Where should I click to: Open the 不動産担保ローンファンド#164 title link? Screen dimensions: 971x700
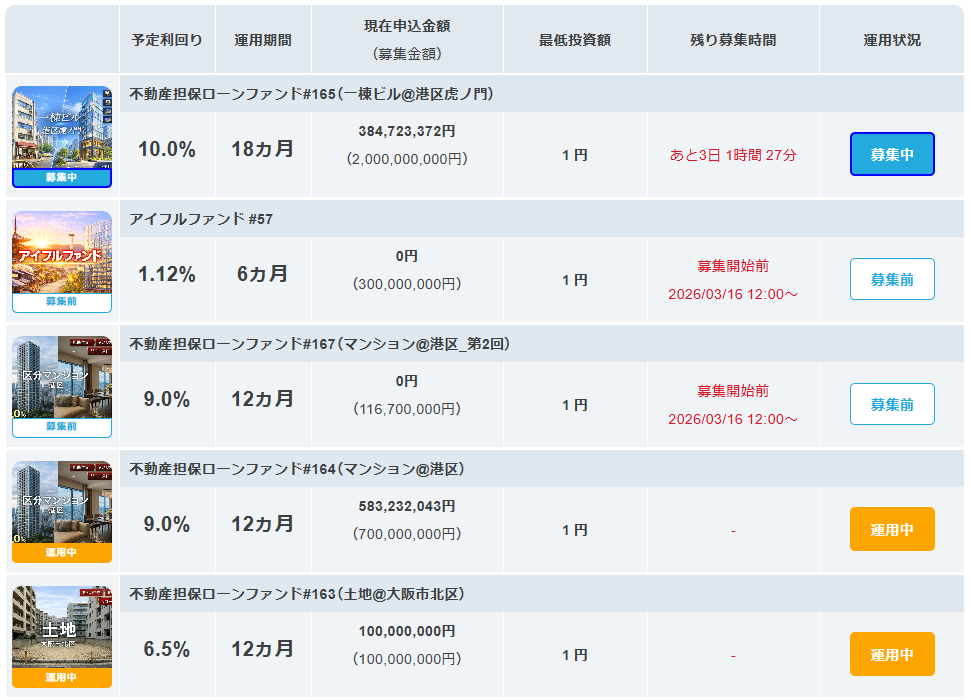(x=297, y=469)
